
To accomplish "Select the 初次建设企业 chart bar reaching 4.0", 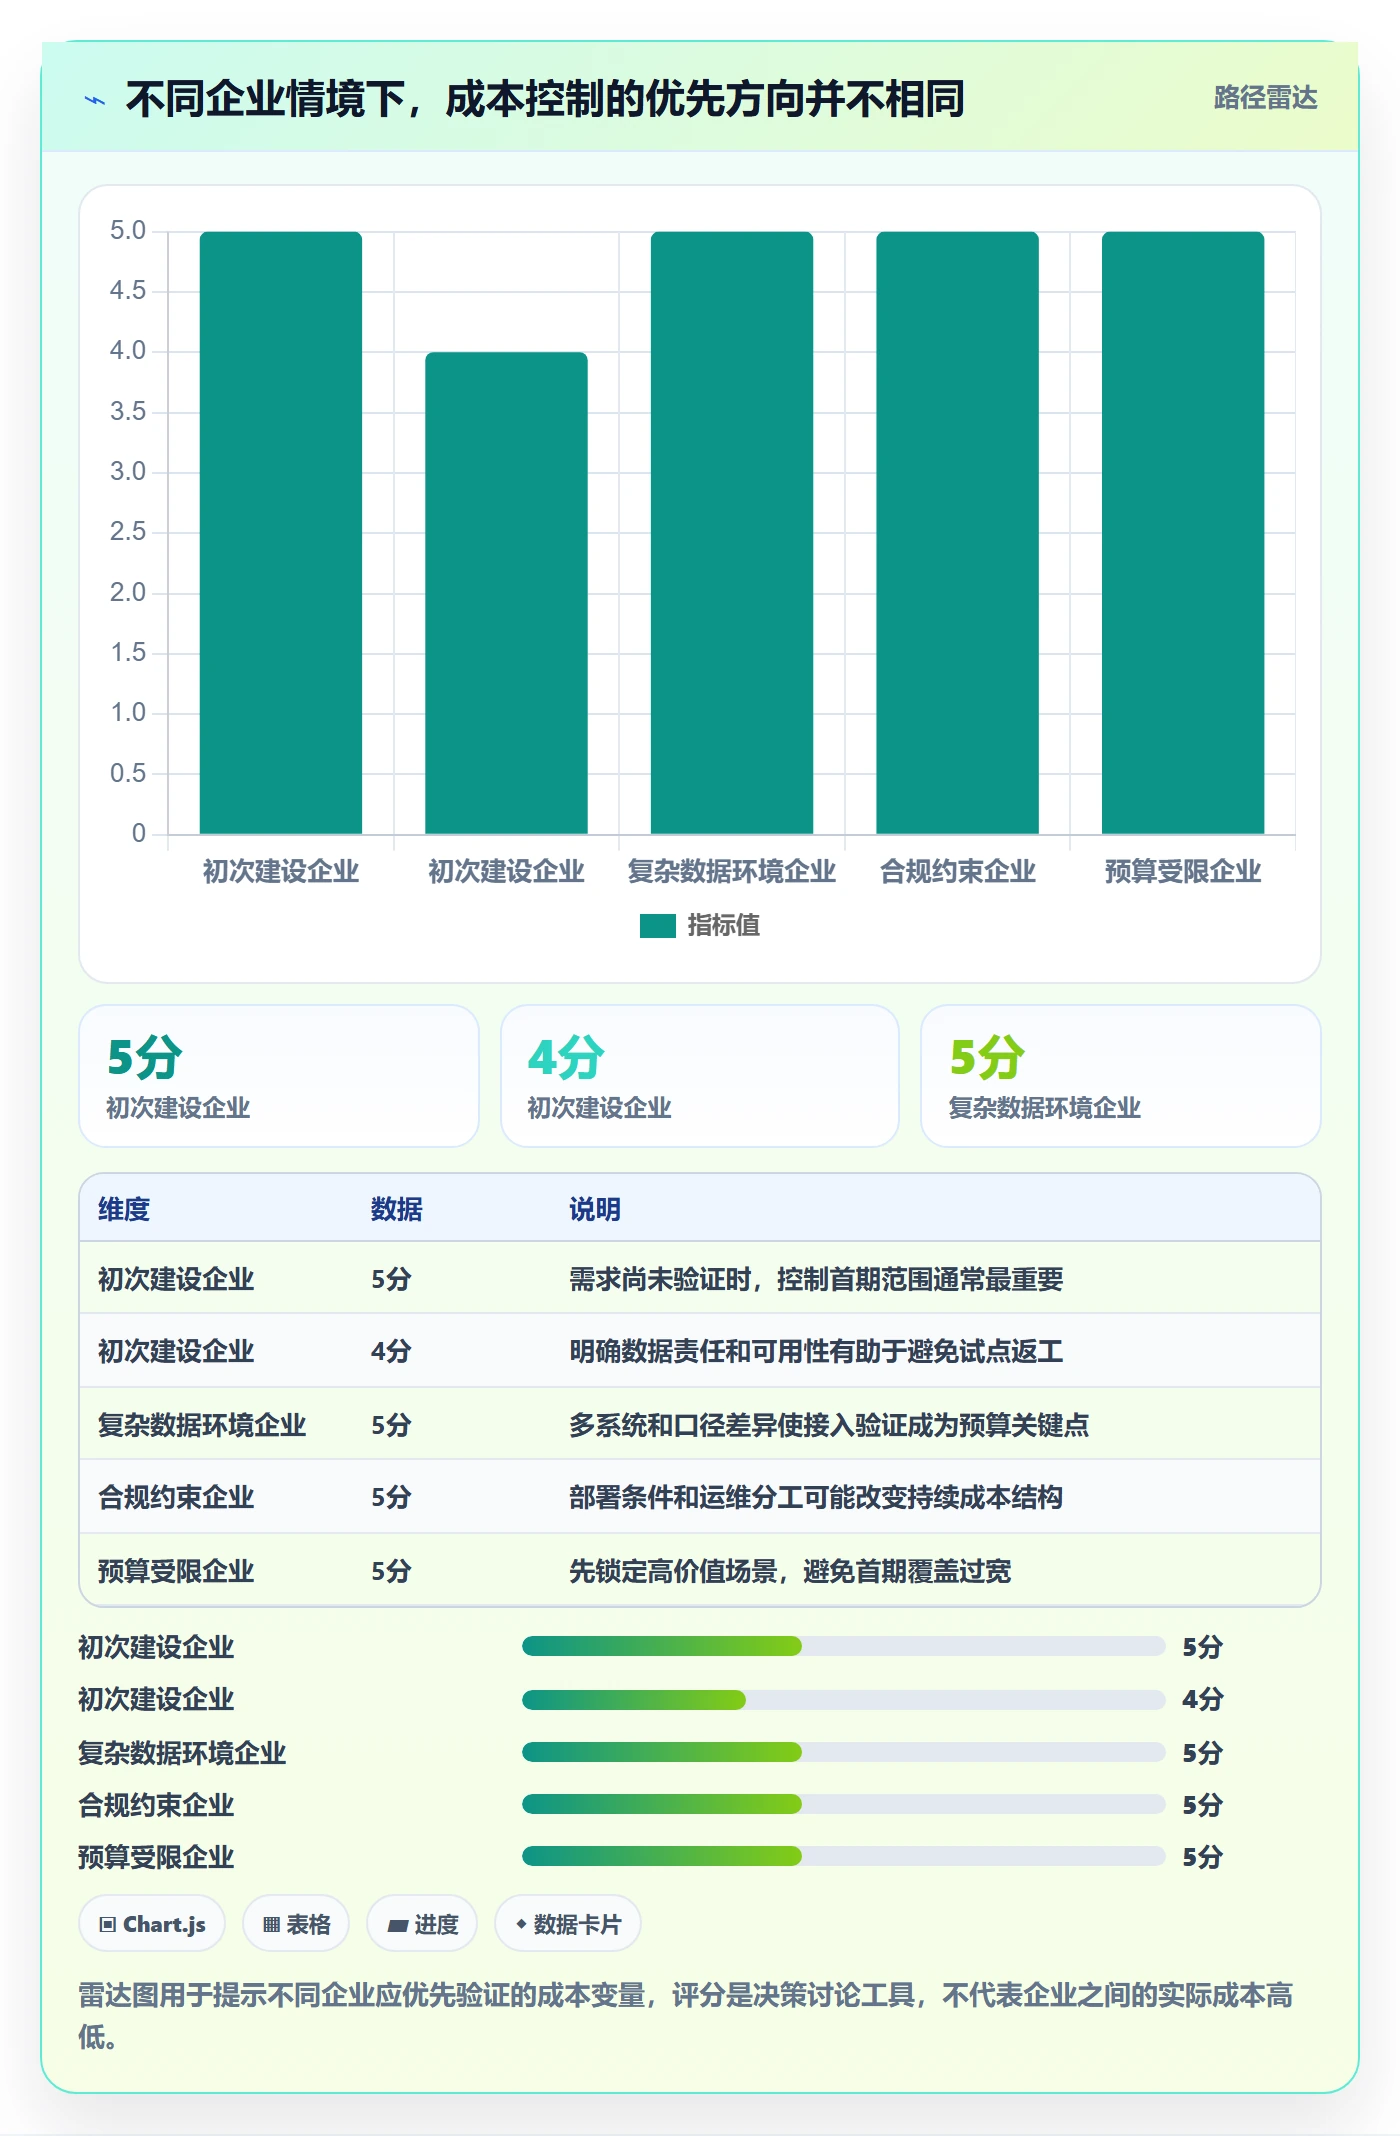I will pyautogui.click(x=506, y=593).
